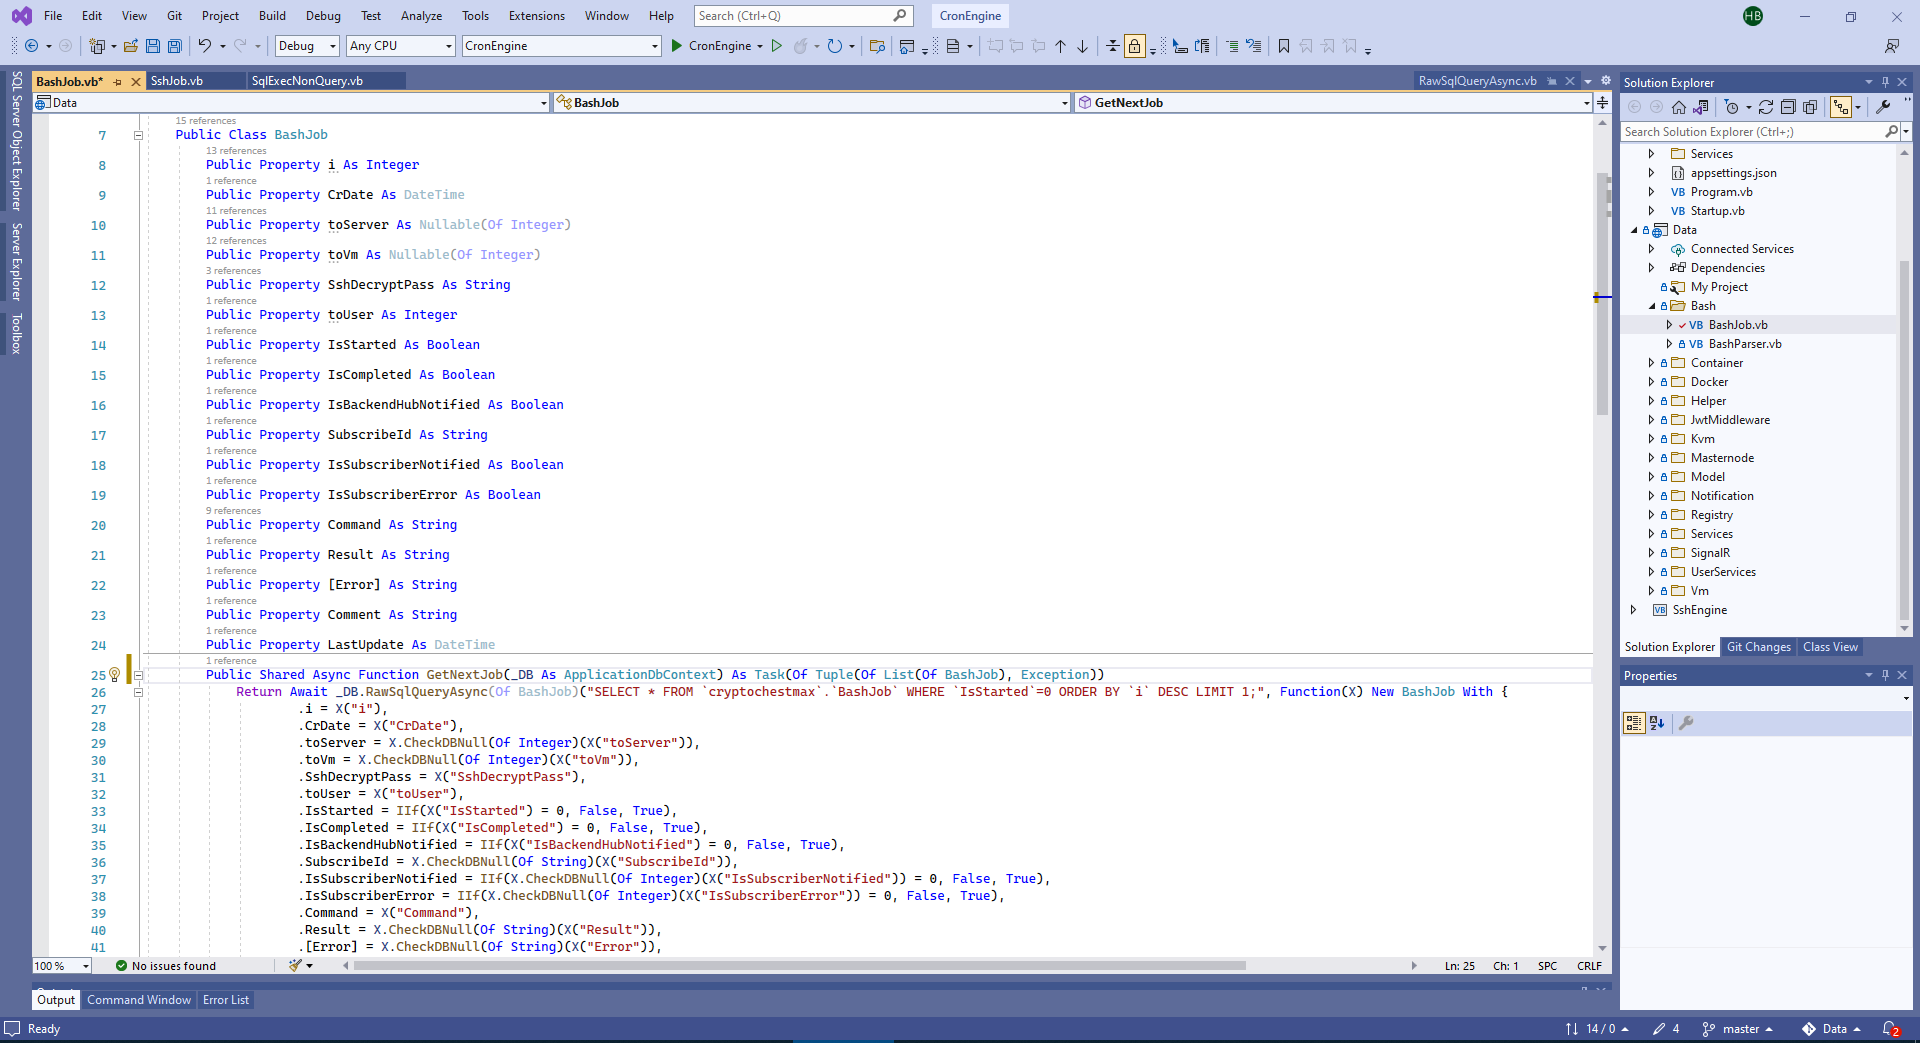
Task: Click the Open File folder icon
Action: pyautogui.click(x=131, y=46)
